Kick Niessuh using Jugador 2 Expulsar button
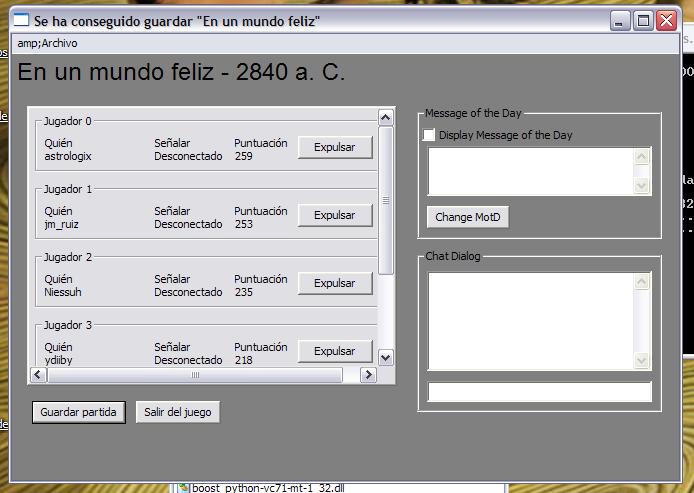 [x=334, y=283]
